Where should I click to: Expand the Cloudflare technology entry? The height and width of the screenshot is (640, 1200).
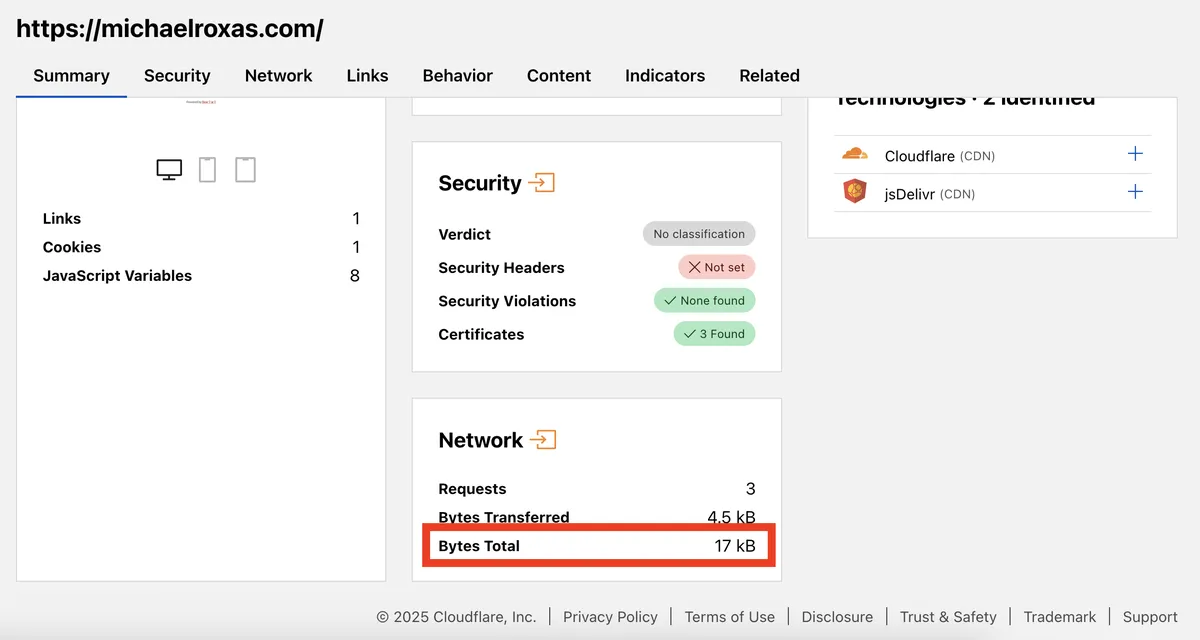1135,154
